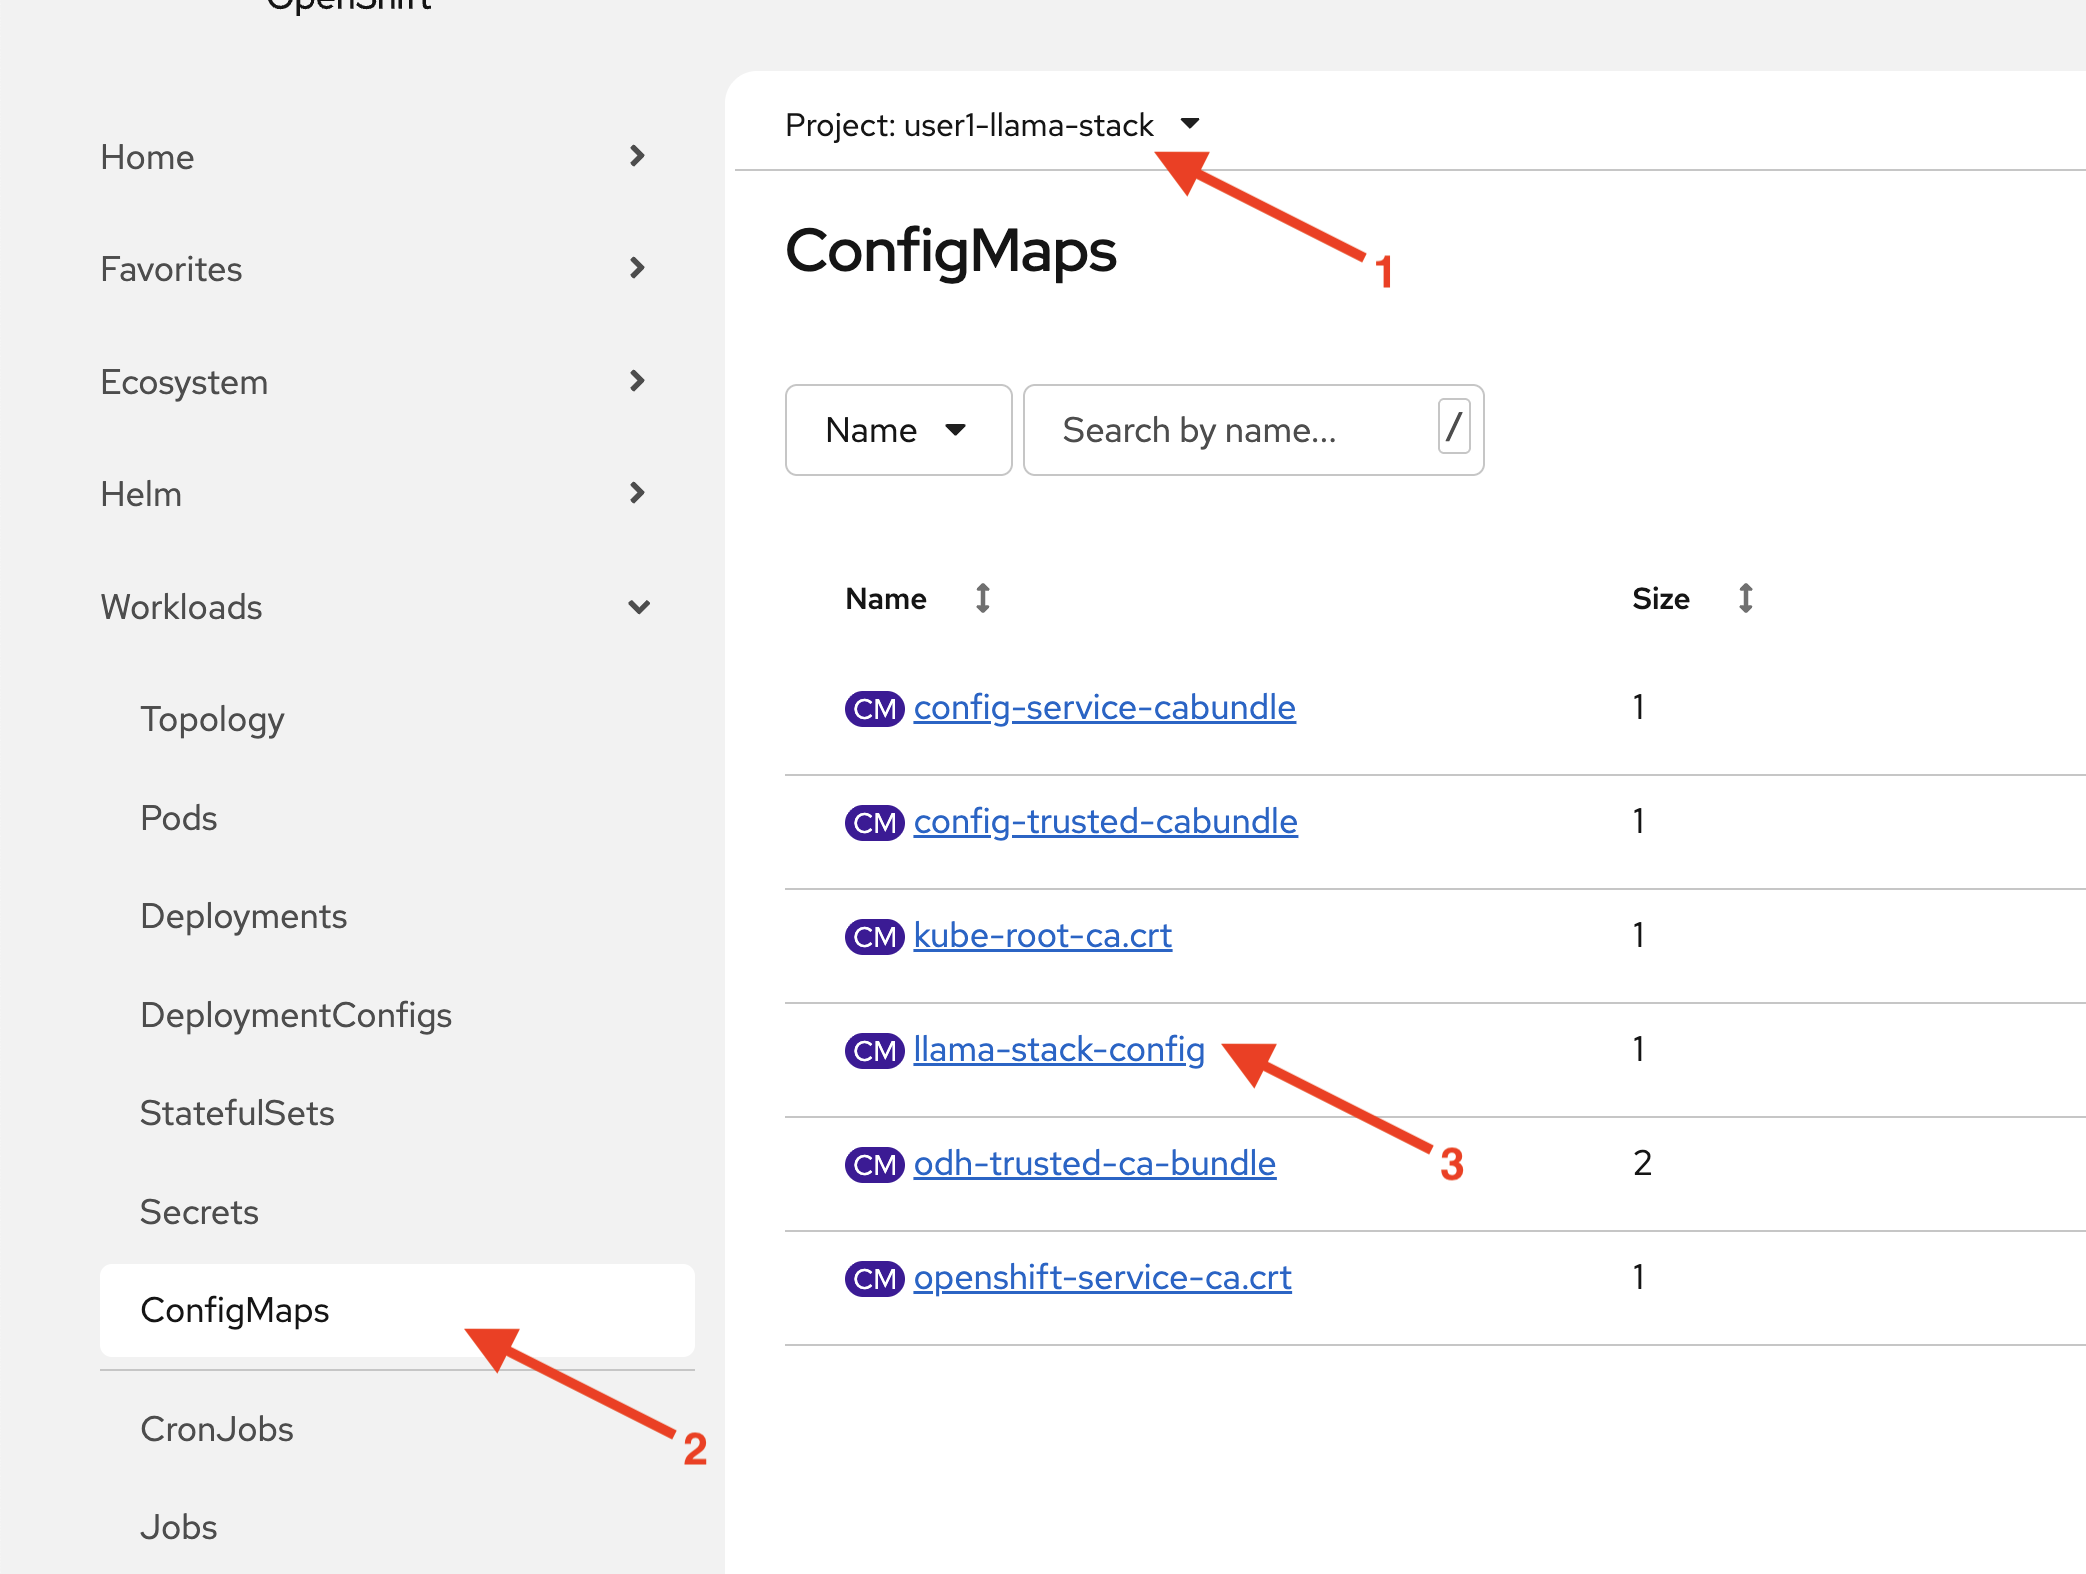This screenshot has width=2086, height=1574.
Task: Click the Size column sort icon
Action: [1745, 598]
